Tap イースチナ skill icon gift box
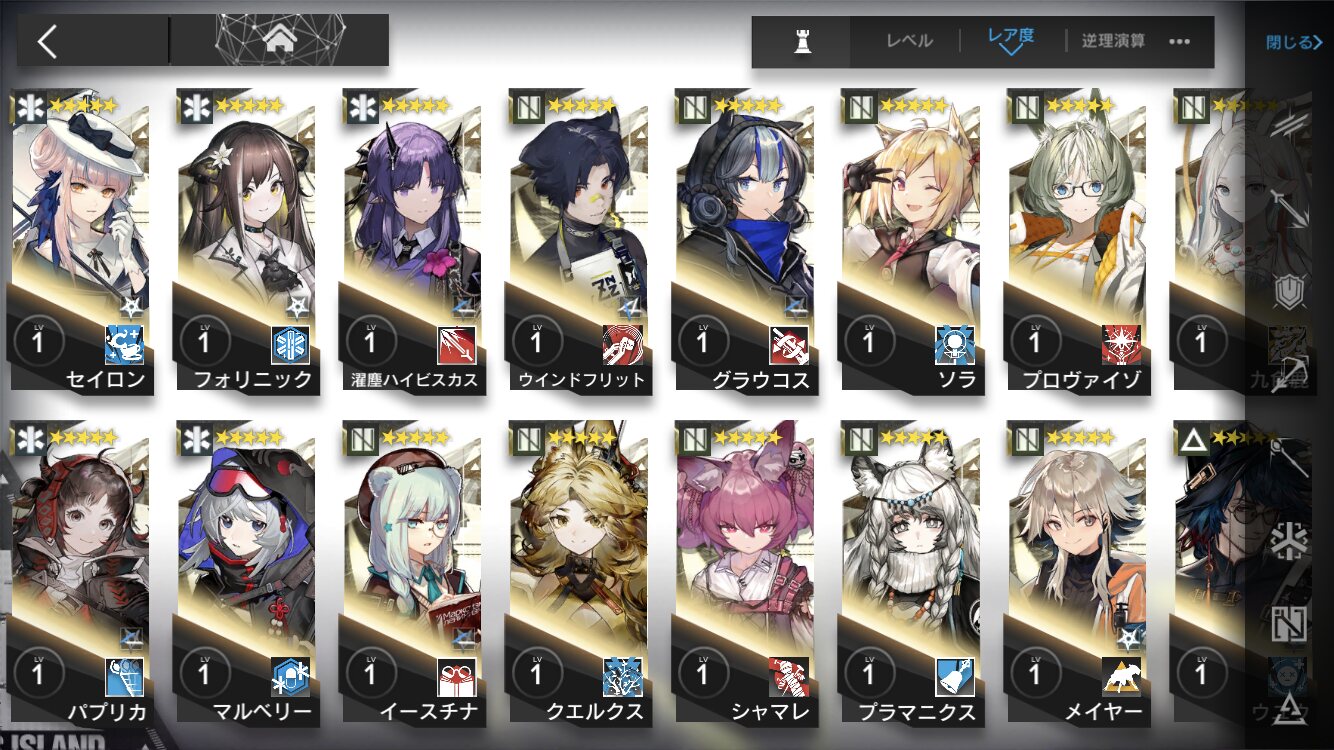The width and height of the screenshot is (1334, 750). 456,677
